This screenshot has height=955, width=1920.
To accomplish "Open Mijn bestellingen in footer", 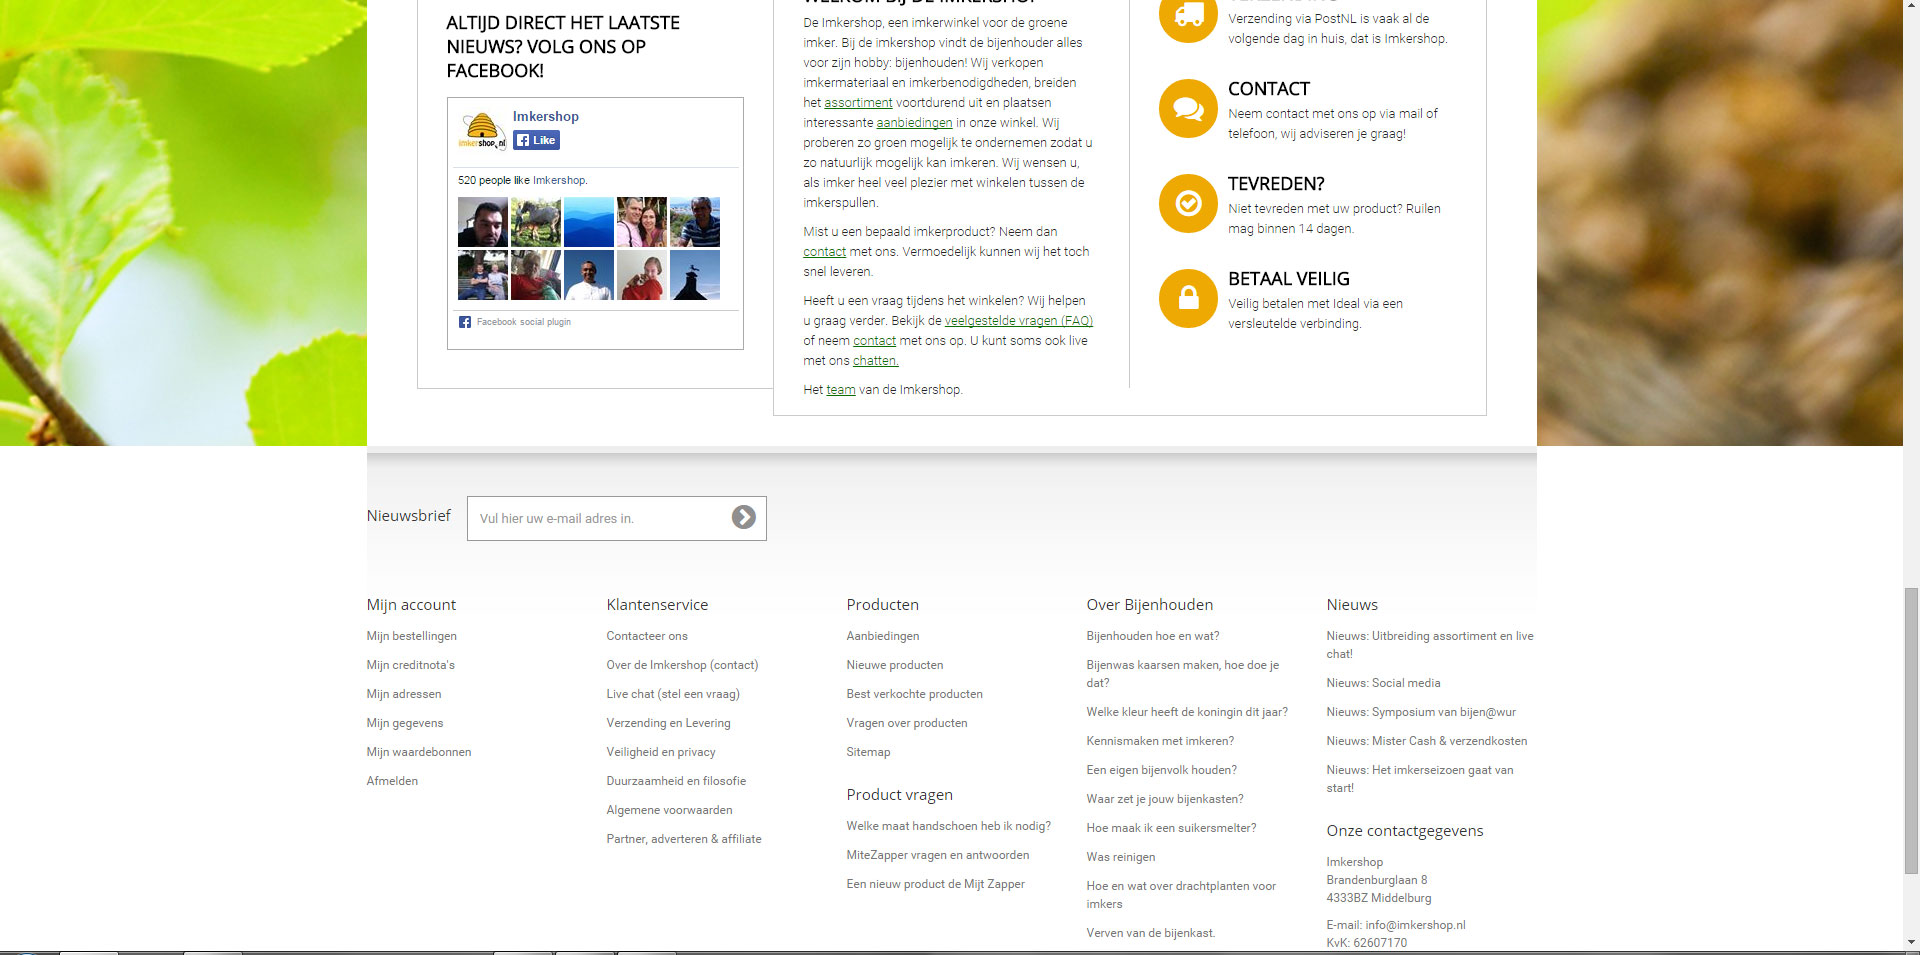I will click(411, 636).
